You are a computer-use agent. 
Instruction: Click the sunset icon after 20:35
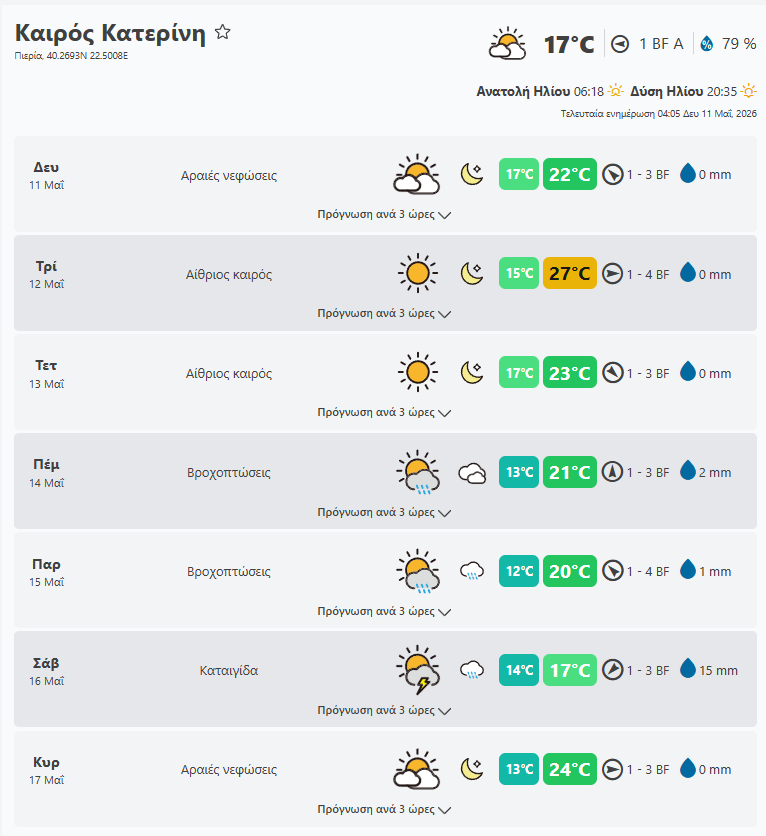click(x=748, y=91)
